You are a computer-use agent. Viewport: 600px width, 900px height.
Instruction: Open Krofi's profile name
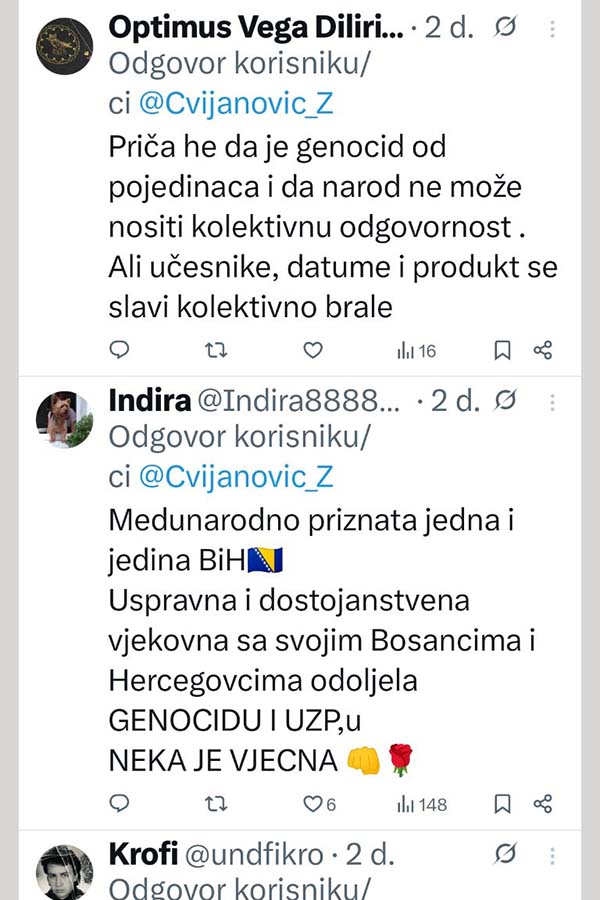point(143,855)
